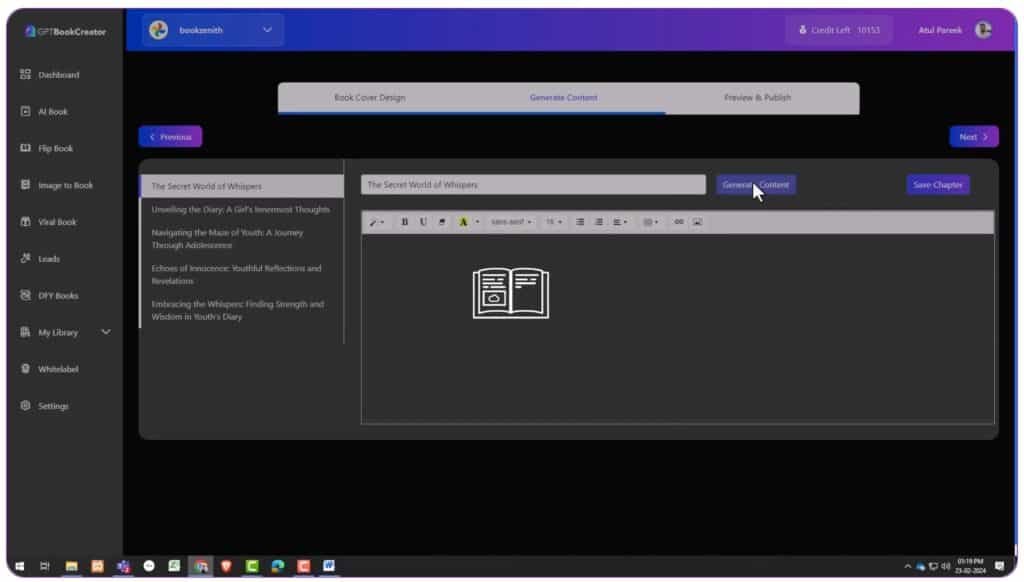Viewport: 1024px width, 582px height.
Task: Open Microsoft Edge from the taskbar
Action: [x=278, y=566]
